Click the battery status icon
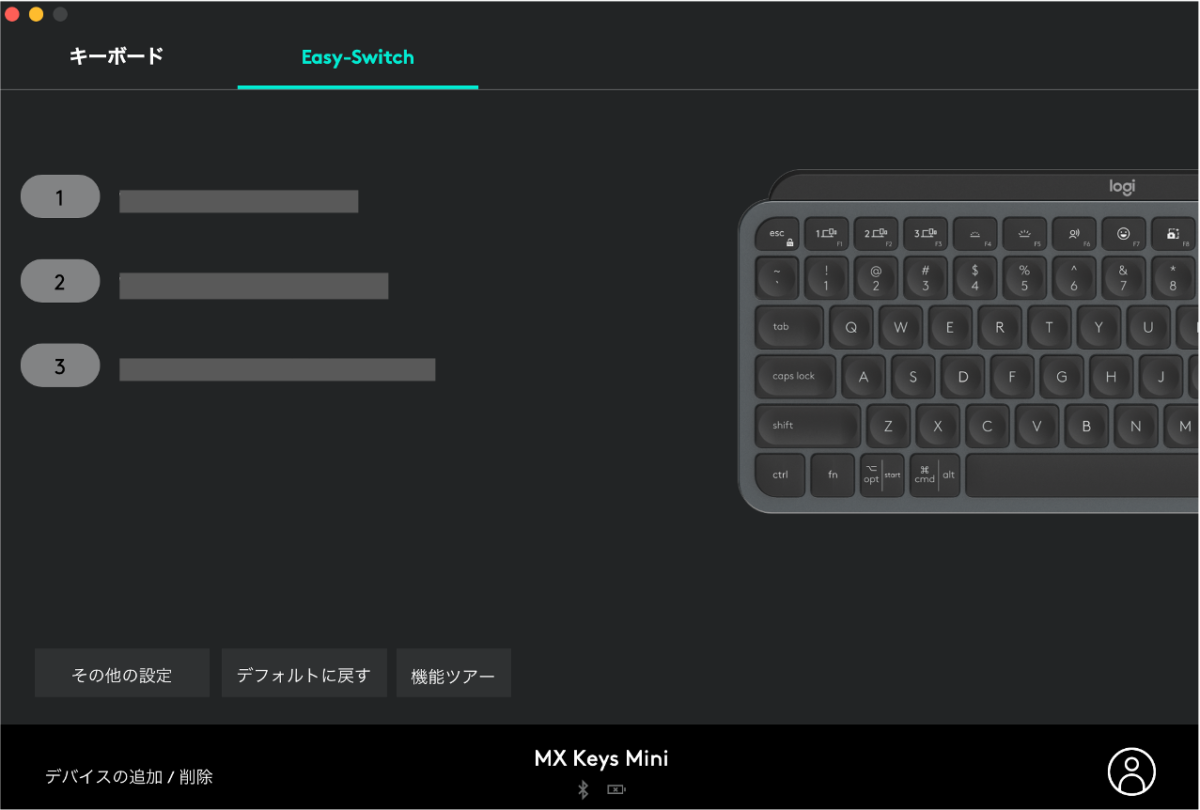This screenshot has width=1200, height=810. [x=616, y=790]
